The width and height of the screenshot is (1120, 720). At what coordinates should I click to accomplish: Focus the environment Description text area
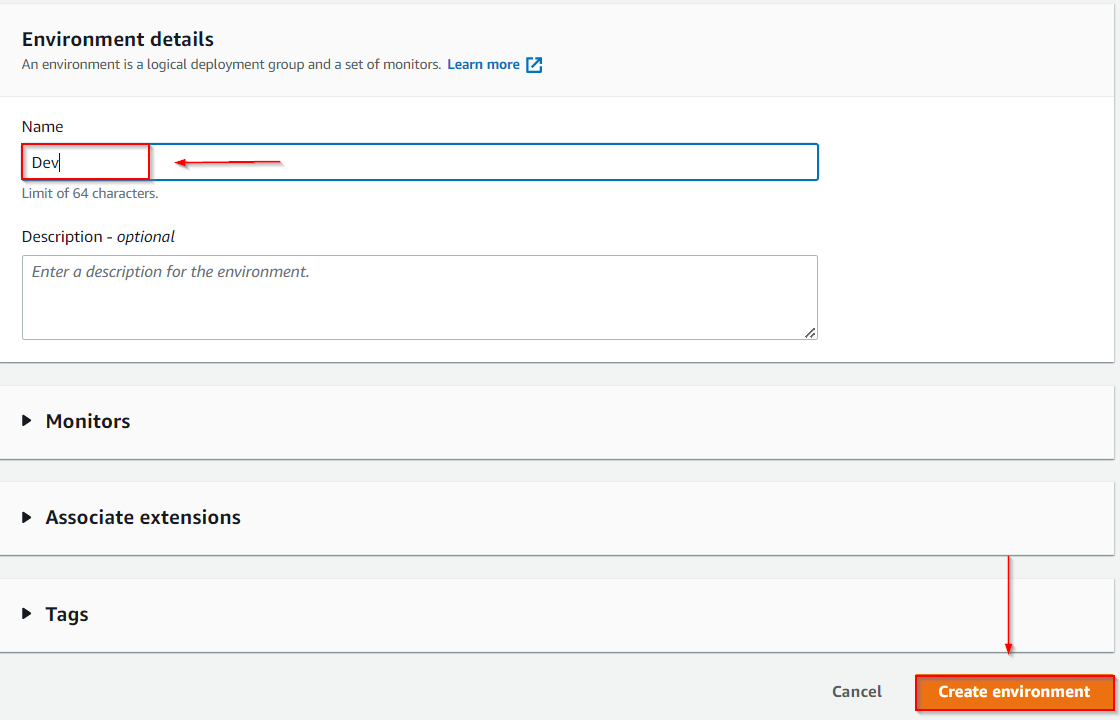419,297
